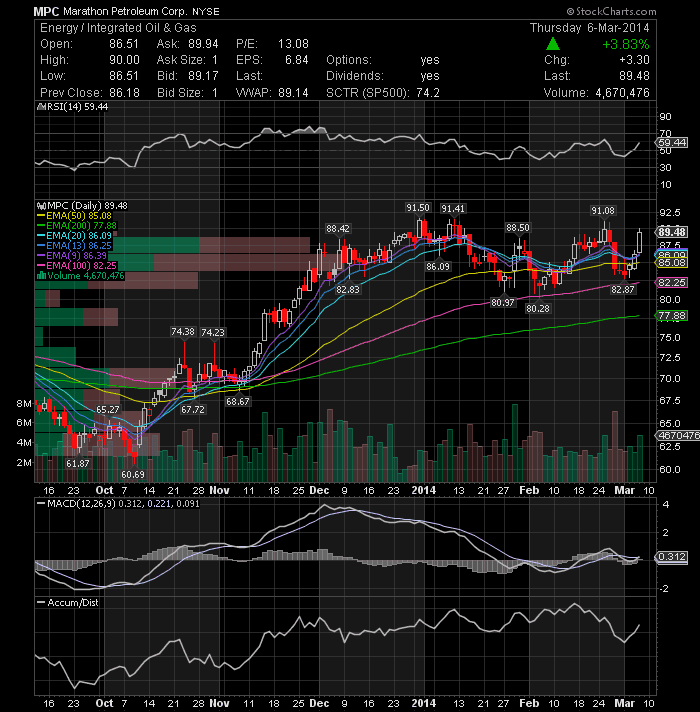Click the Feb label on the bottom date axis
The image size is (700, 712).
[x=529, y=704]
